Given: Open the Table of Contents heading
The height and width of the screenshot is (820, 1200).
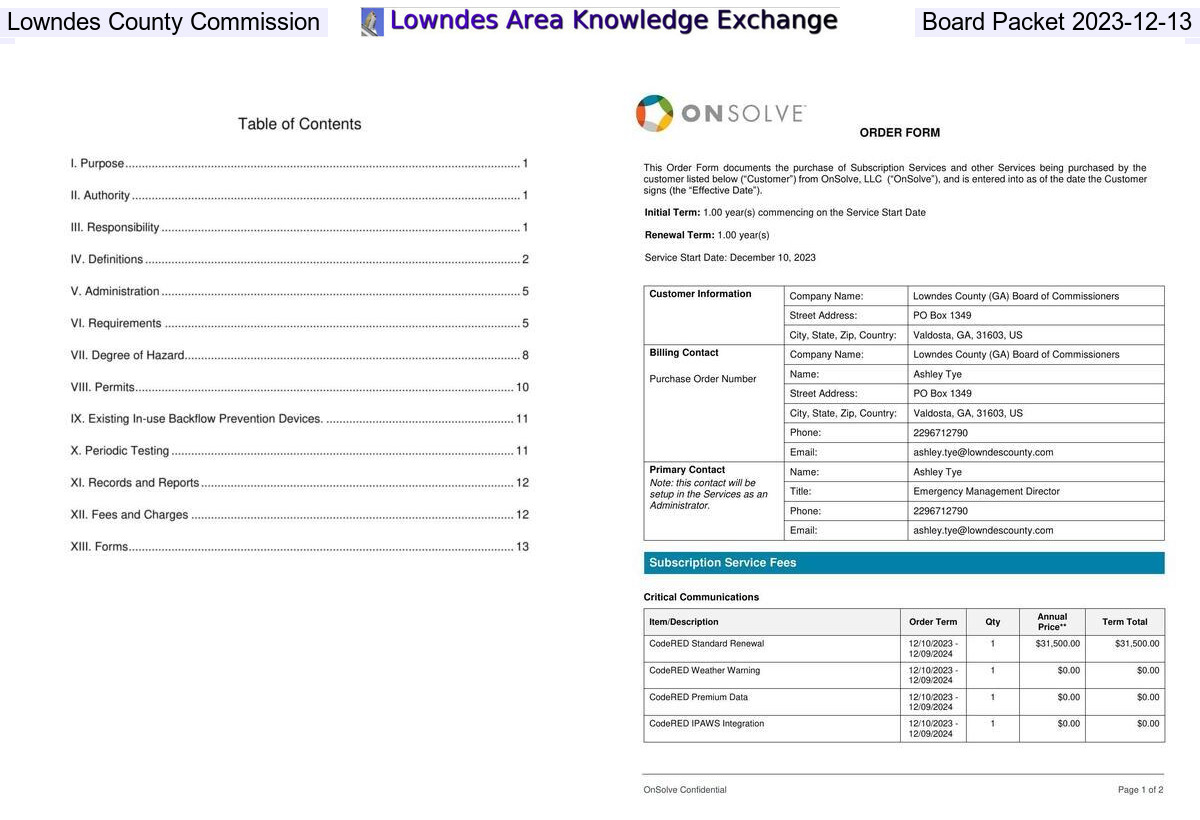Looking at the screenshot, I should pos(299,123).
